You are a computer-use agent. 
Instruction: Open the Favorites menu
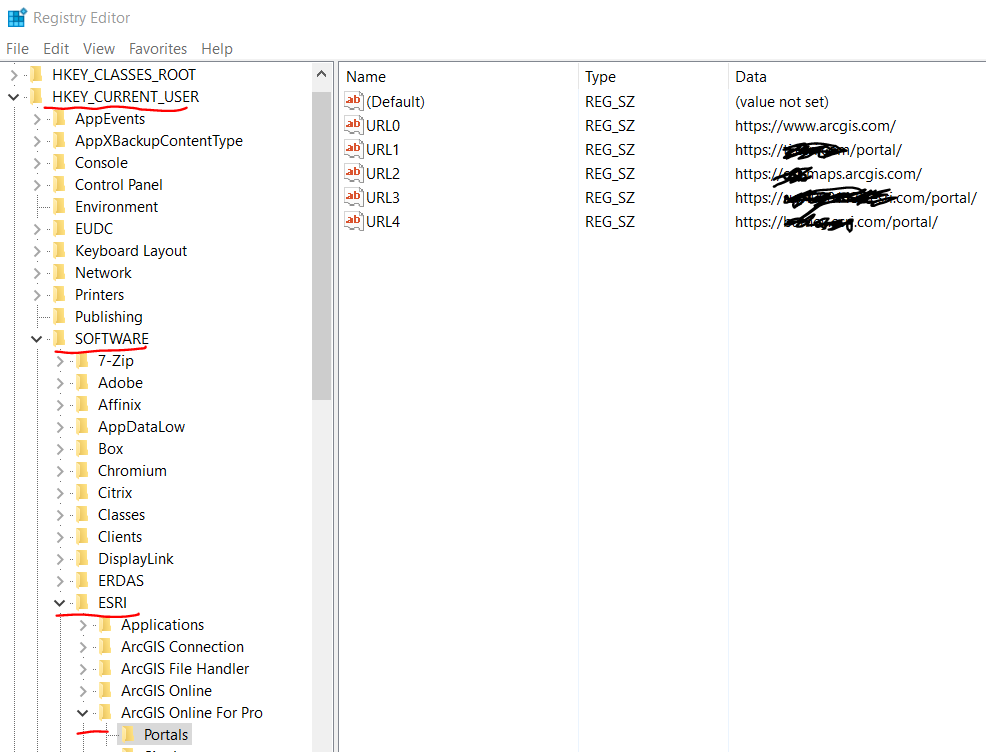click(x=158, y=48)
